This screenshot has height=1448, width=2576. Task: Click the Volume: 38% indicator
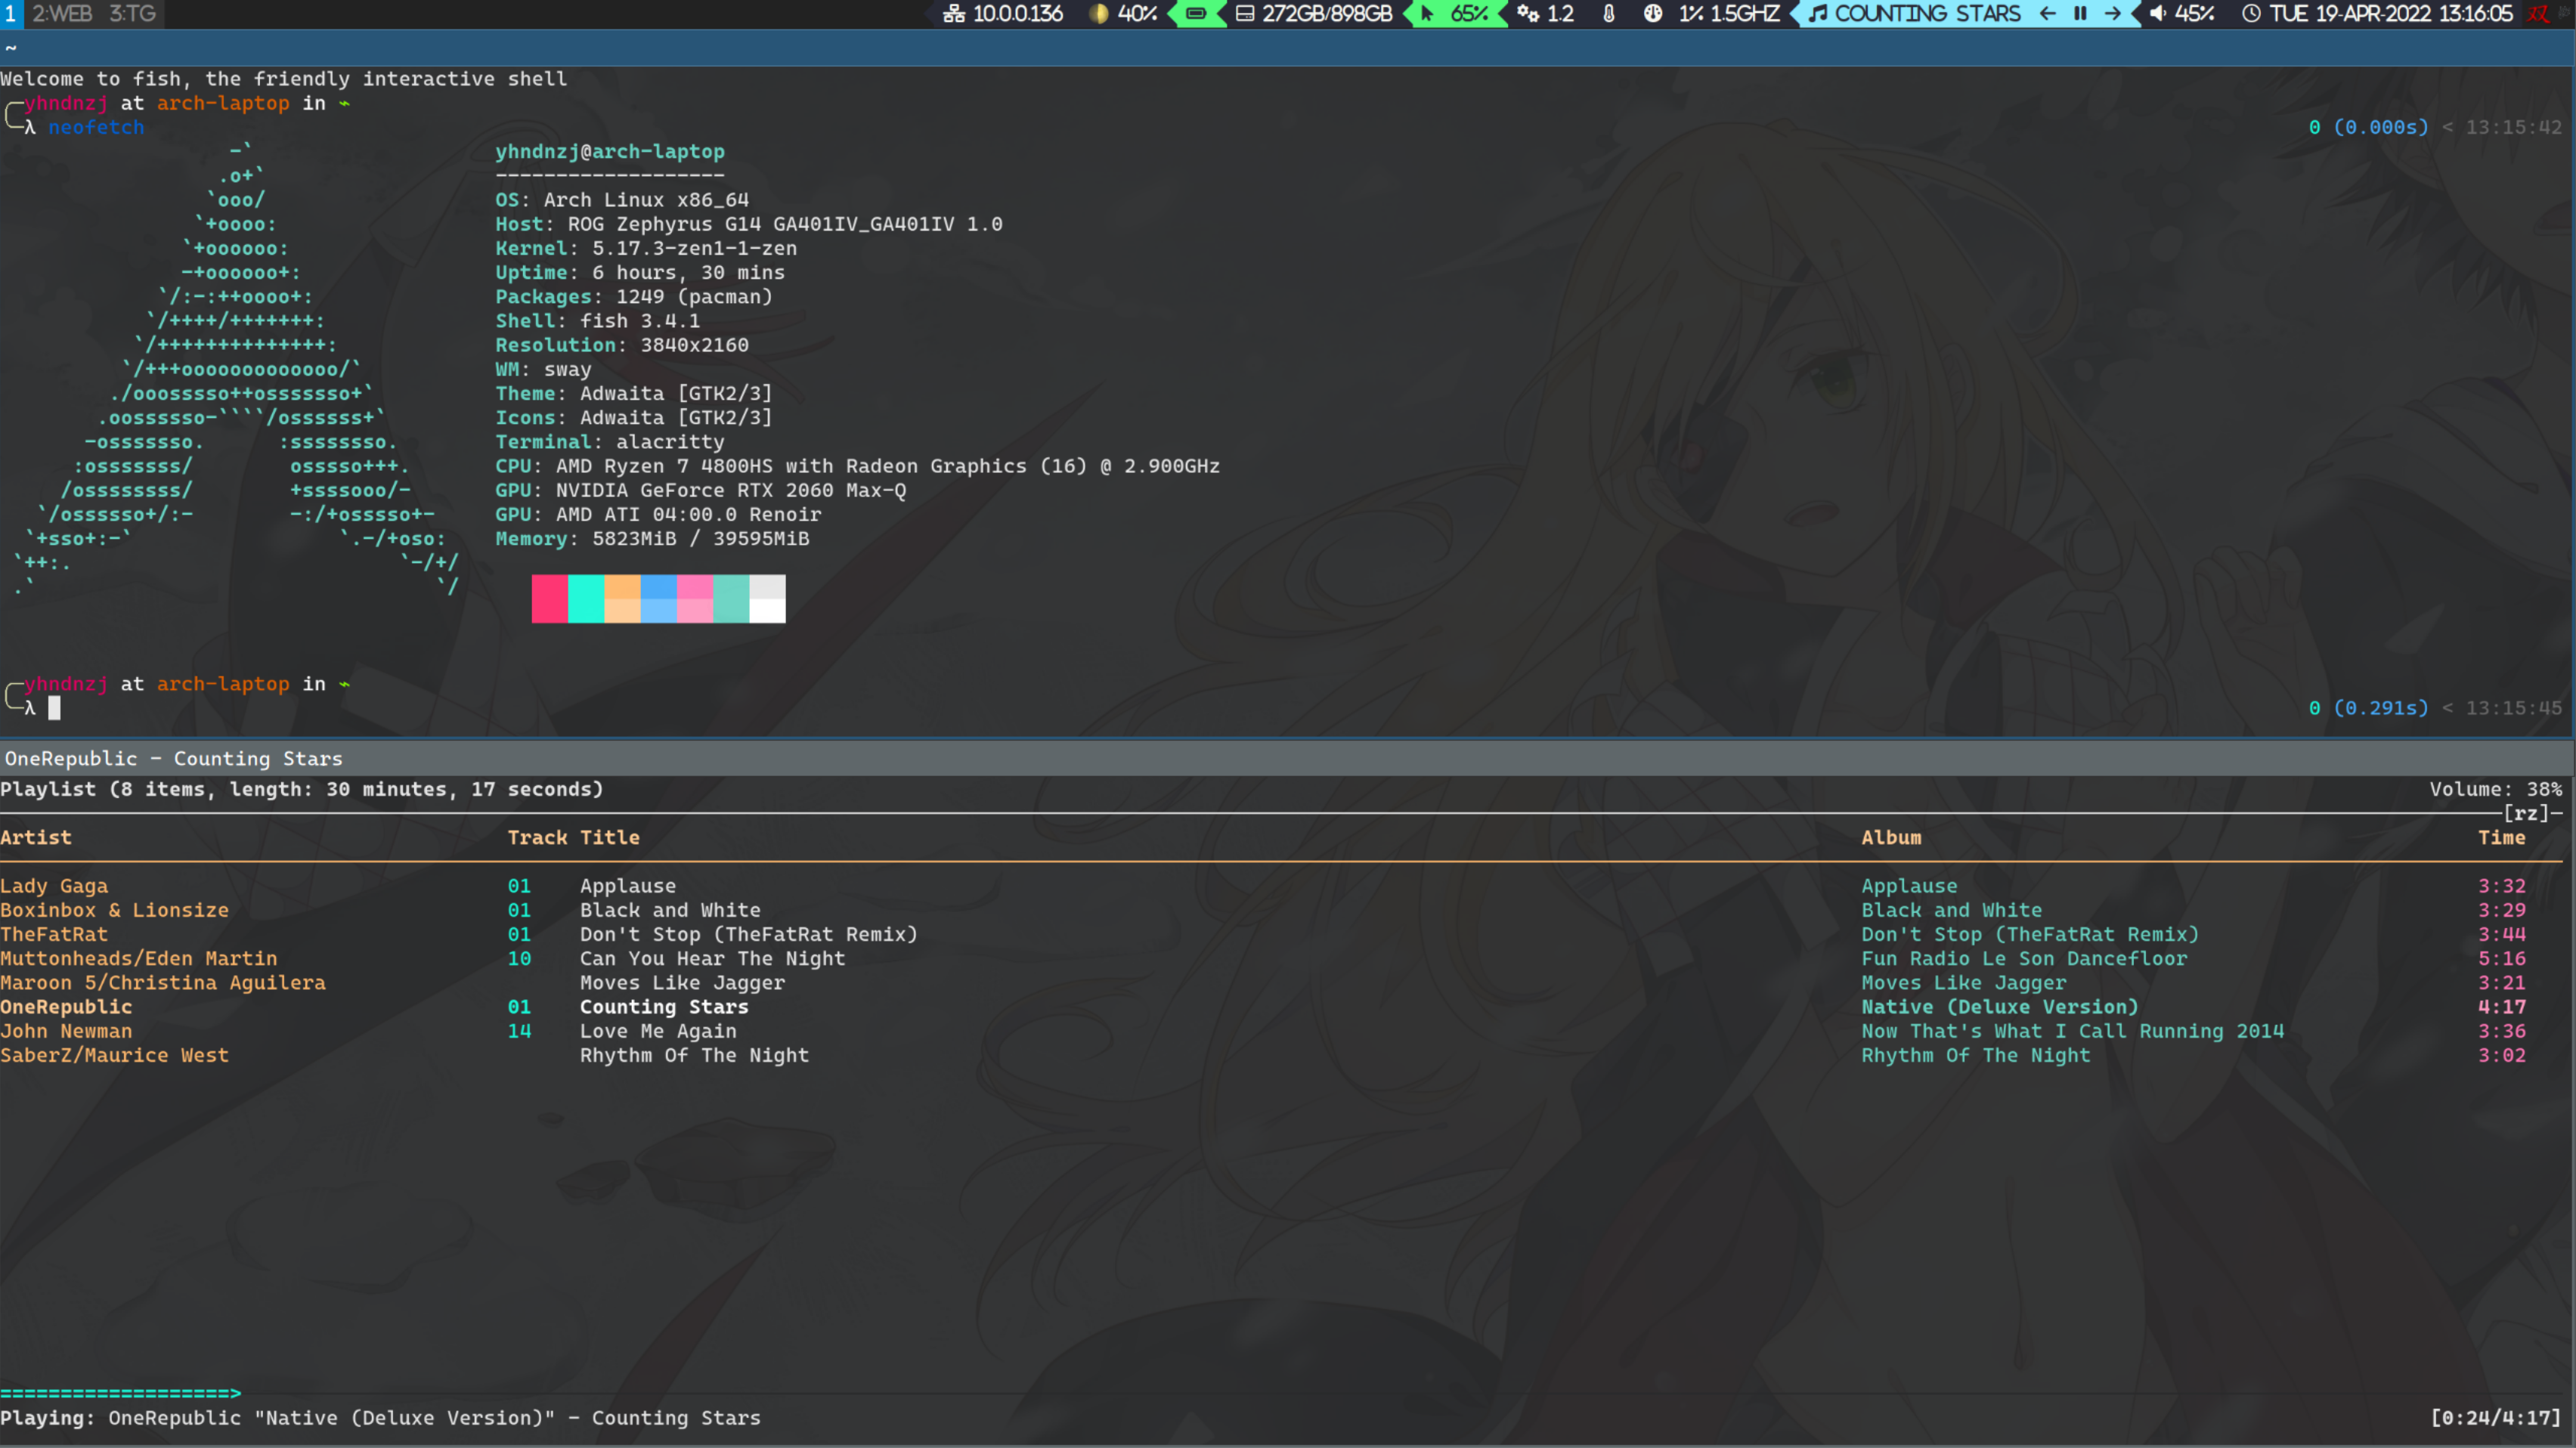(2495, 789)
